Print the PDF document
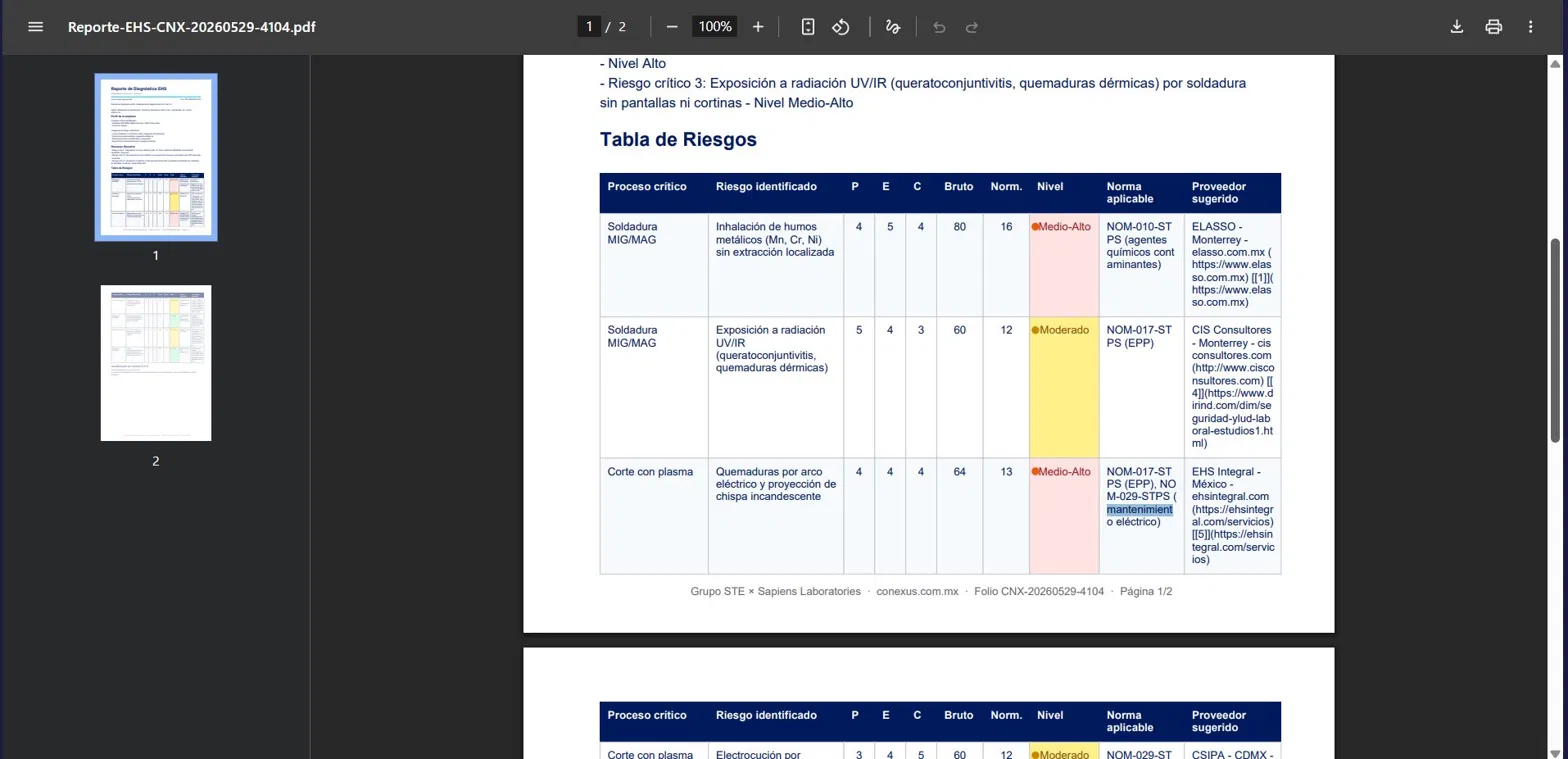The height and width of the screenshot is (759, 1568). [1494, 27]
